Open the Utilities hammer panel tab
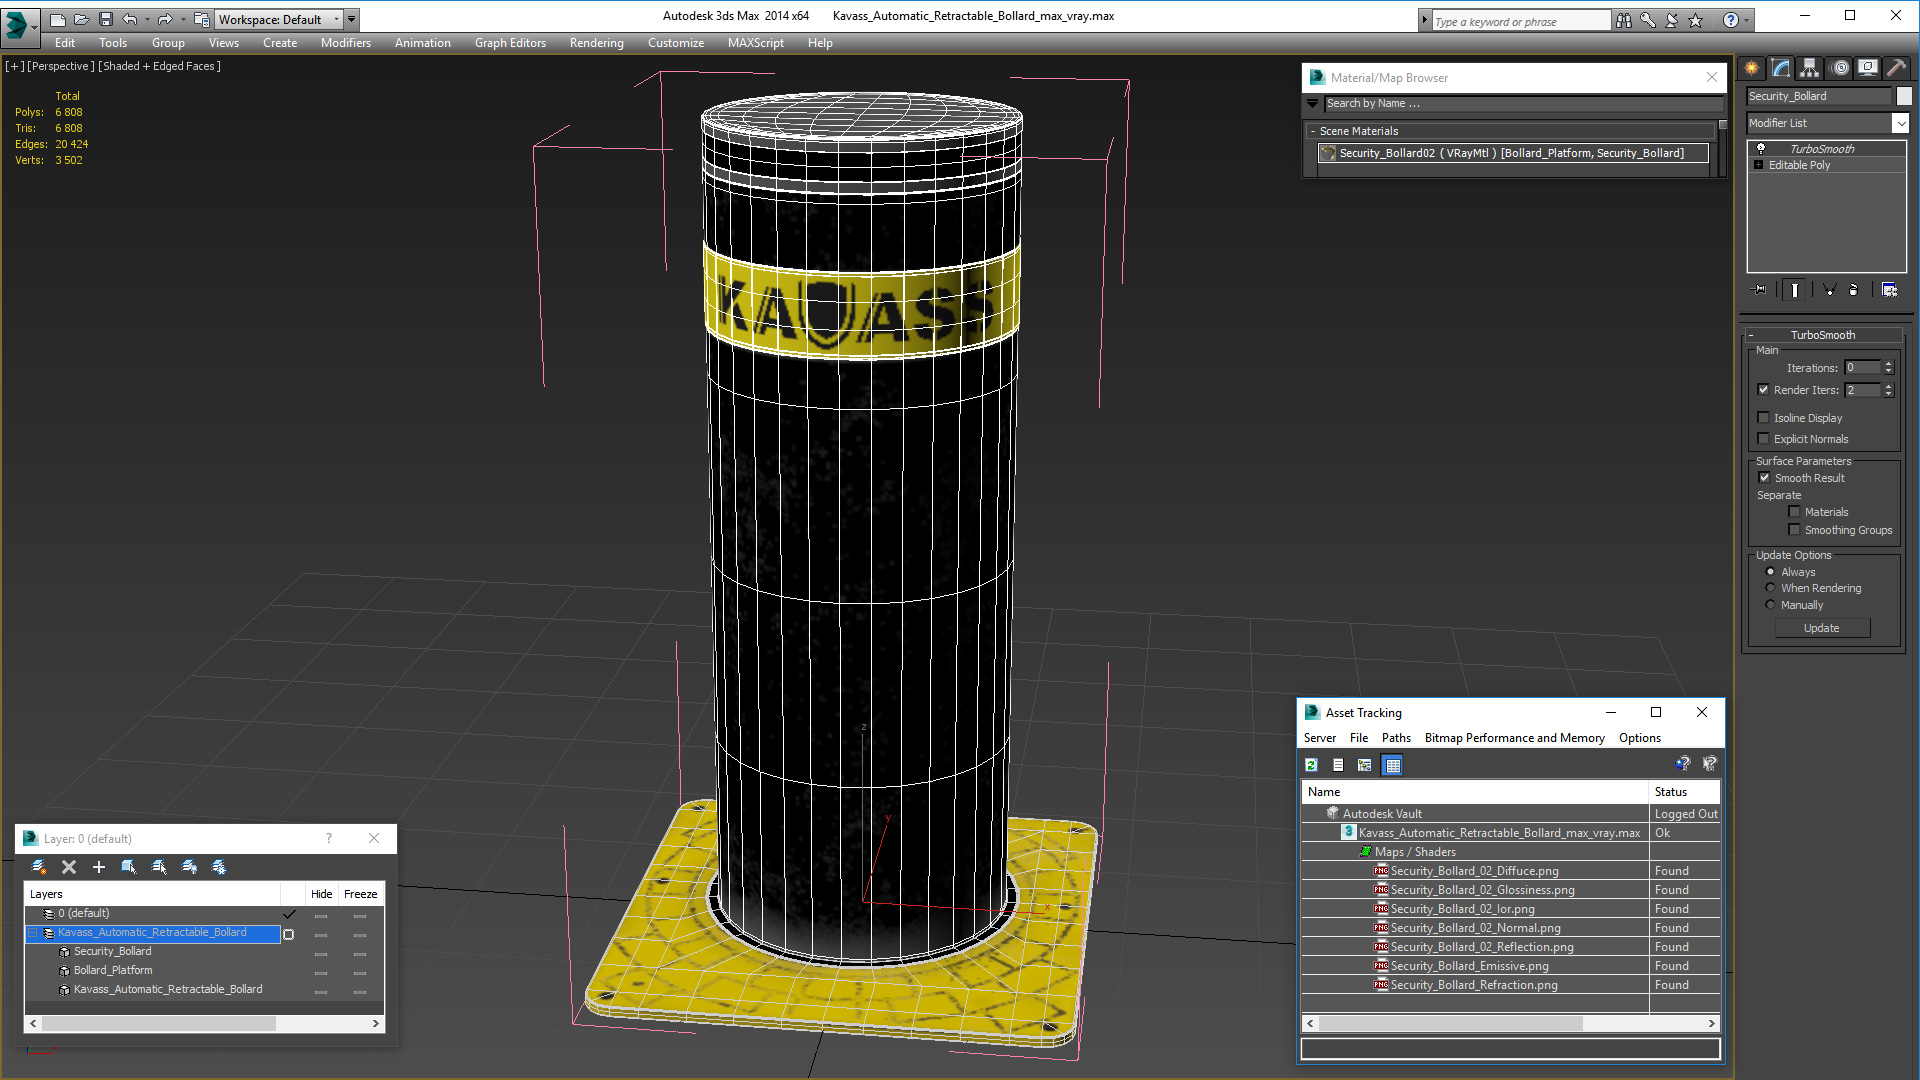This screenshot has height=1080, width=1920. 1896,68
